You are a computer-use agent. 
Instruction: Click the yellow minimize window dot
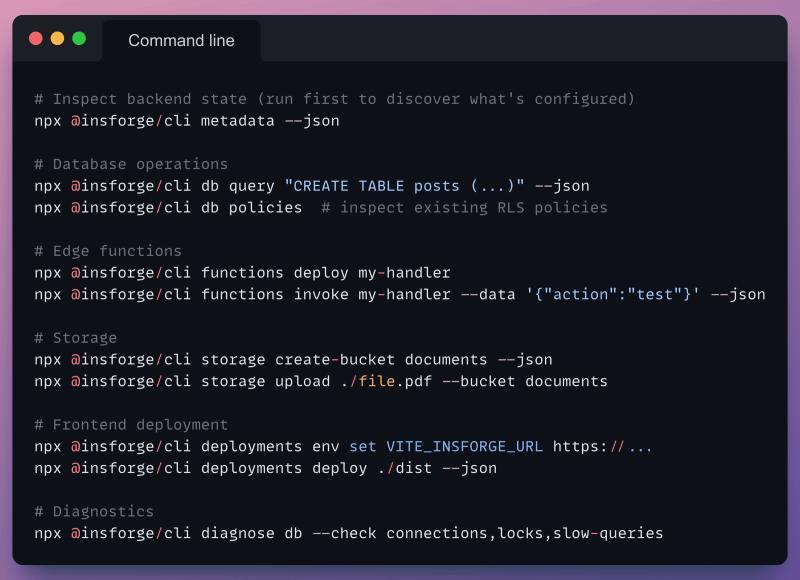pos(57,39)
